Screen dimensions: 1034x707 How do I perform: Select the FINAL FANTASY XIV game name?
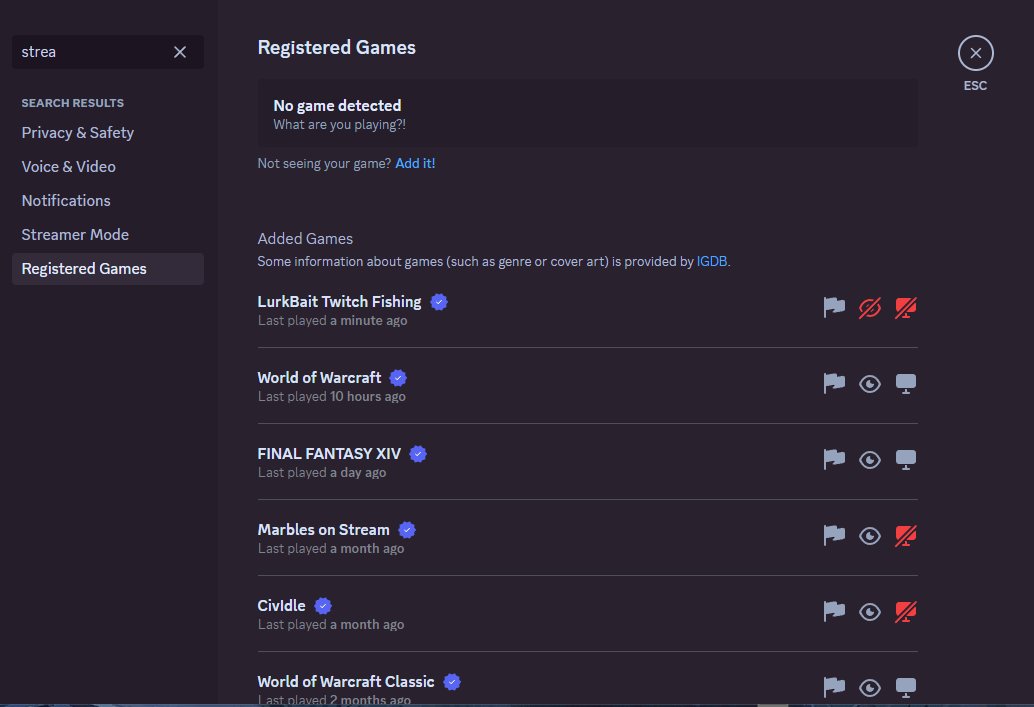pos(329,454)
